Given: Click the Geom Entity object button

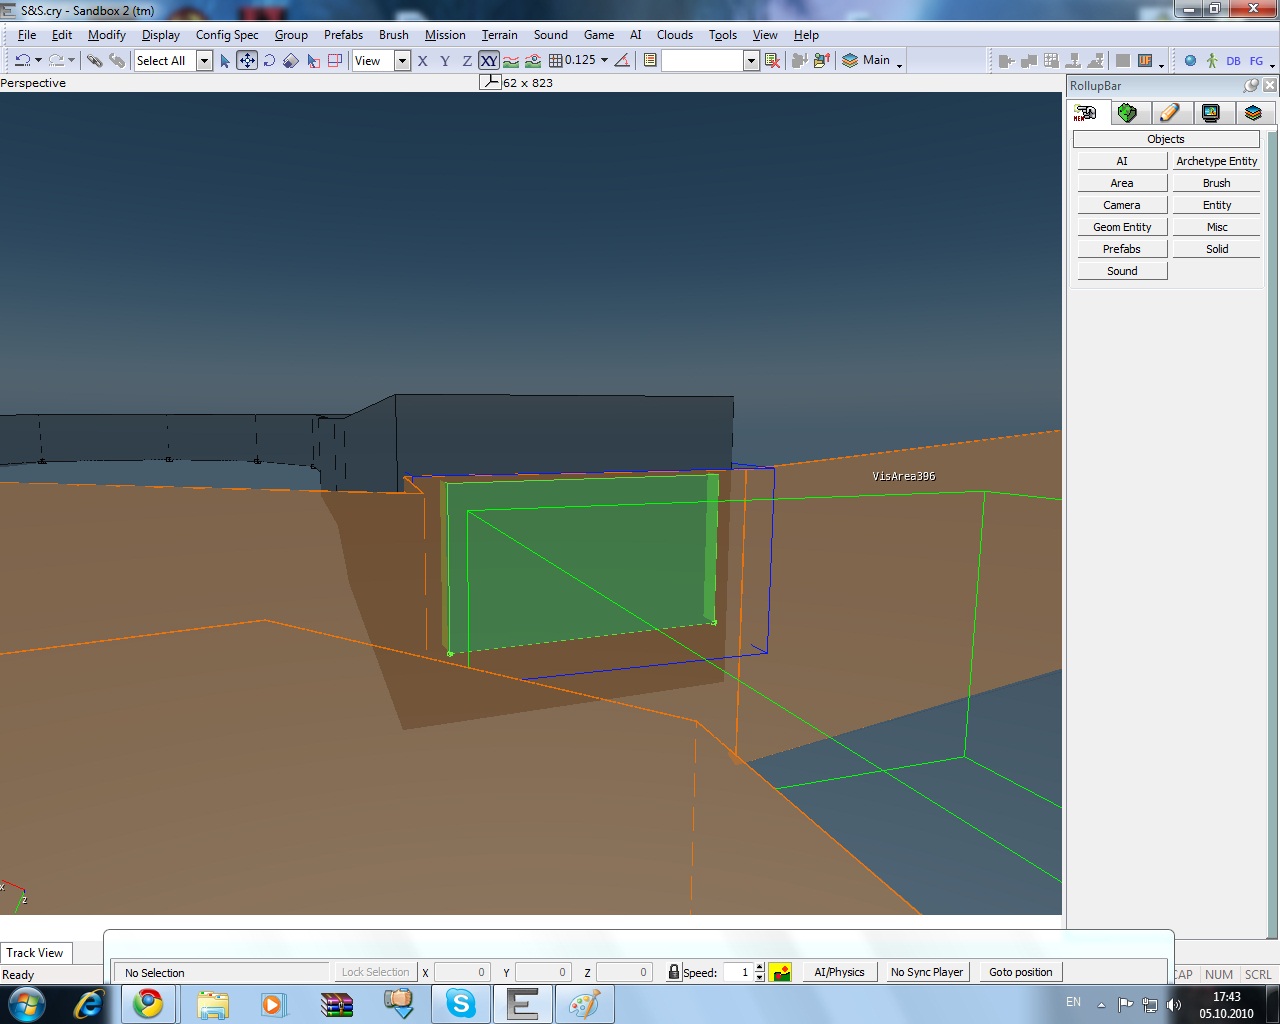Looking at the screenshot, I should click(x=1122, y=227).
